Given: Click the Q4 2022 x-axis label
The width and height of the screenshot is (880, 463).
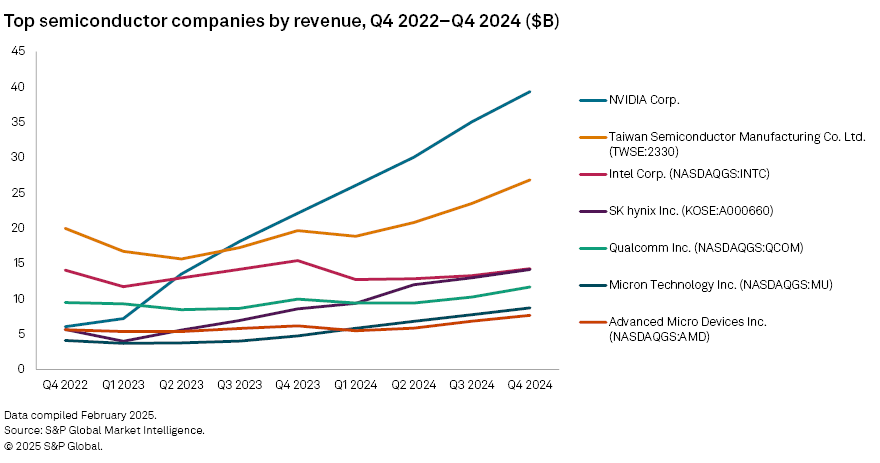Looking at the screenshot, I should click(x=65, y=383).
